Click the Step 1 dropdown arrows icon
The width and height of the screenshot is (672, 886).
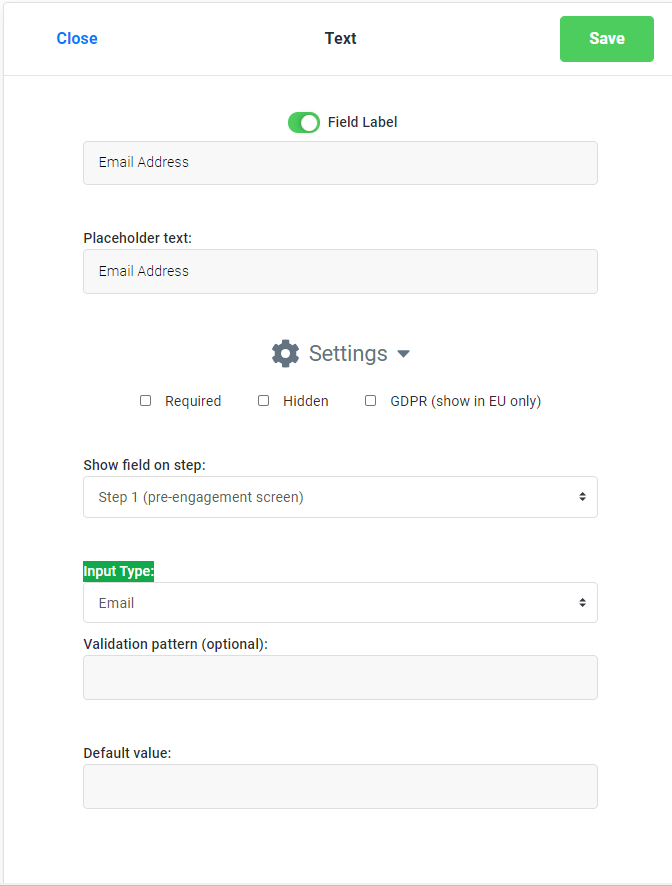tap(582, 497)
